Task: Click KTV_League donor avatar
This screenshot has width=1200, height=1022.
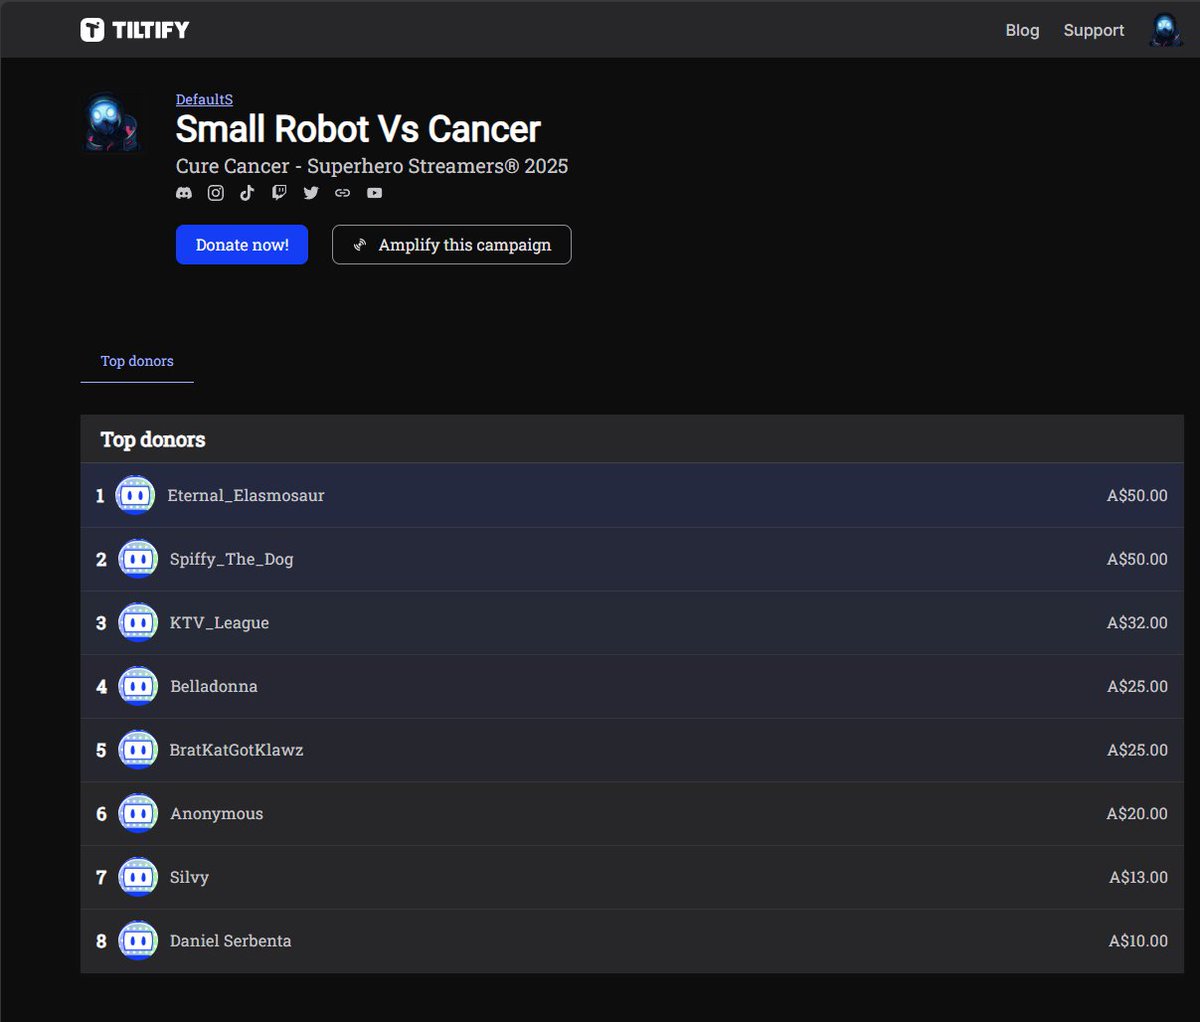Action: point(138,623)
